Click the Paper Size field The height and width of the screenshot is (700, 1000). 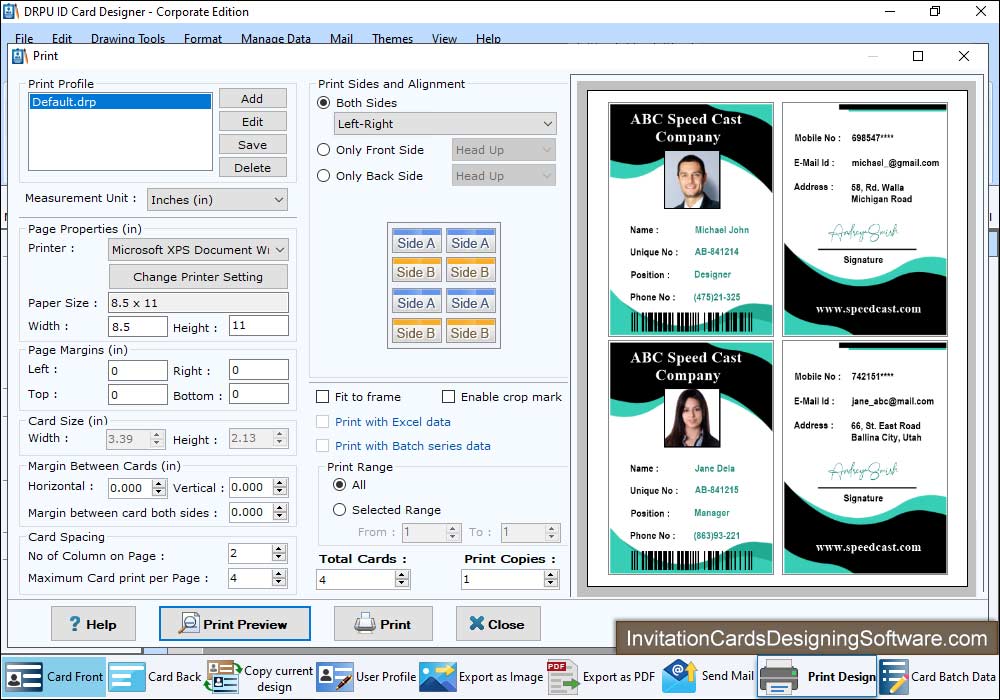point(198,302)
